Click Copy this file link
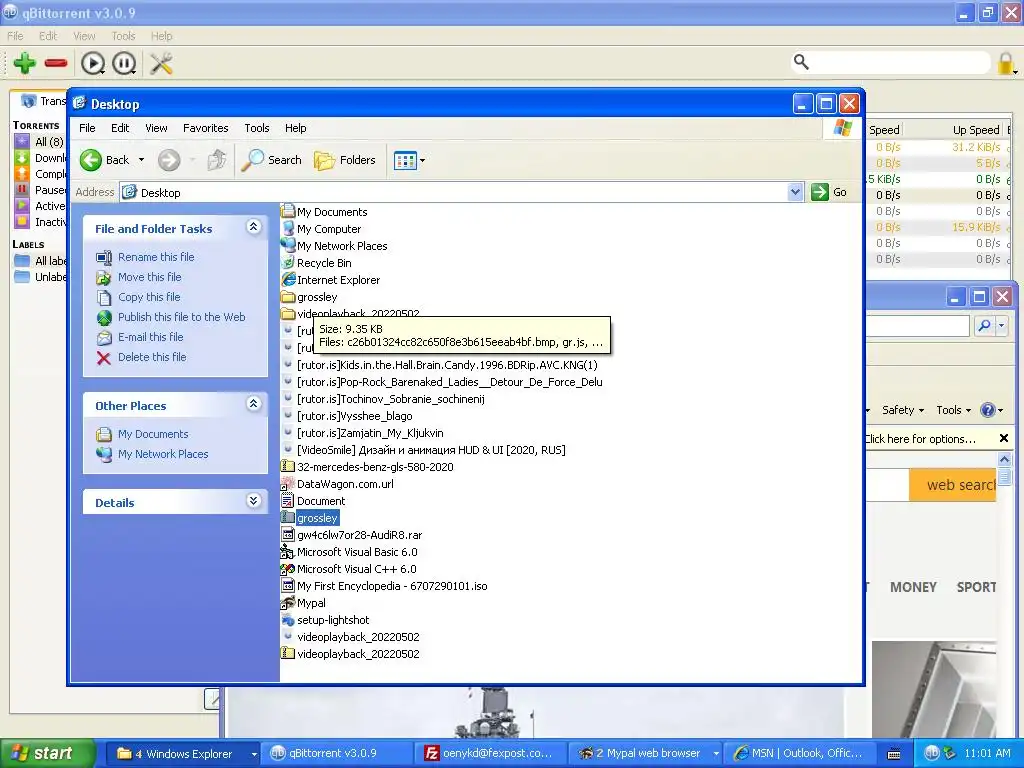 [149, 297]
